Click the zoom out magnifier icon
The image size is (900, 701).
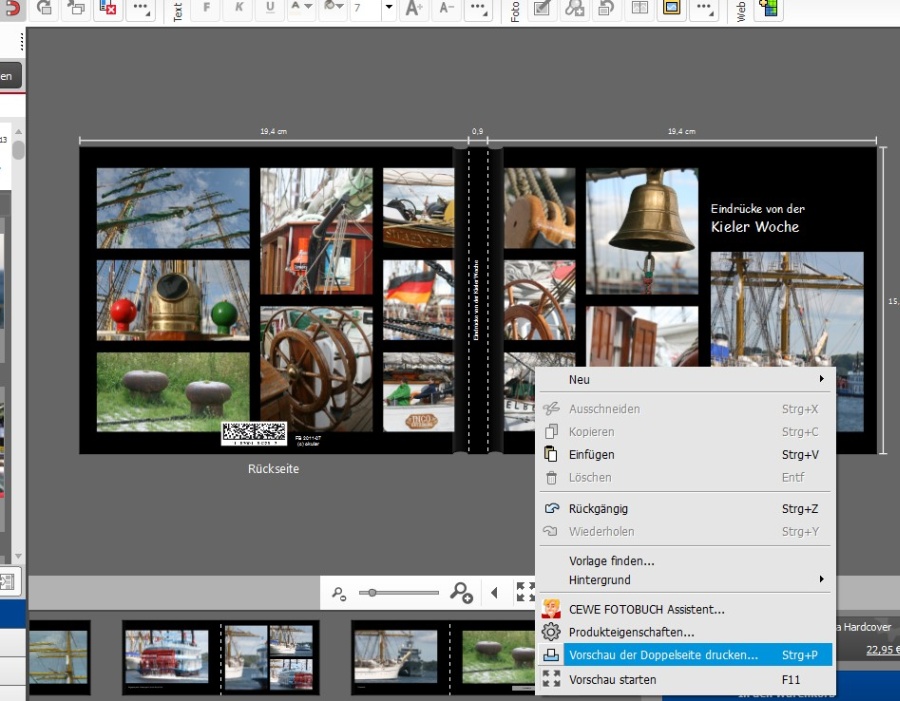tap(339, 594)
